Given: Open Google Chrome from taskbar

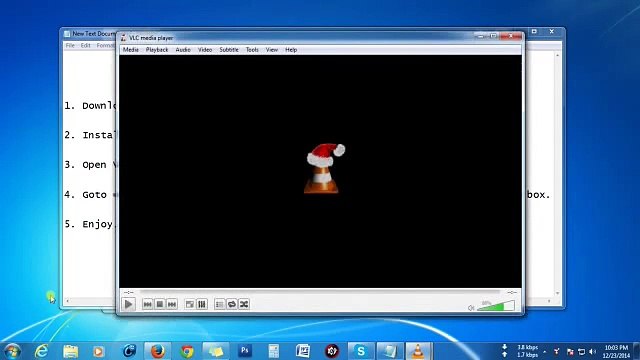Looking at the screenshot, I should point(187,351).
